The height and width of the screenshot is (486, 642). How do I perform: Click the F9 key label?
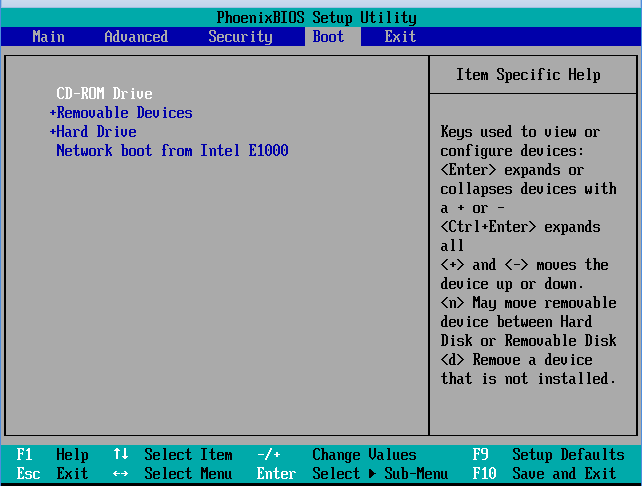pos(480,454)
